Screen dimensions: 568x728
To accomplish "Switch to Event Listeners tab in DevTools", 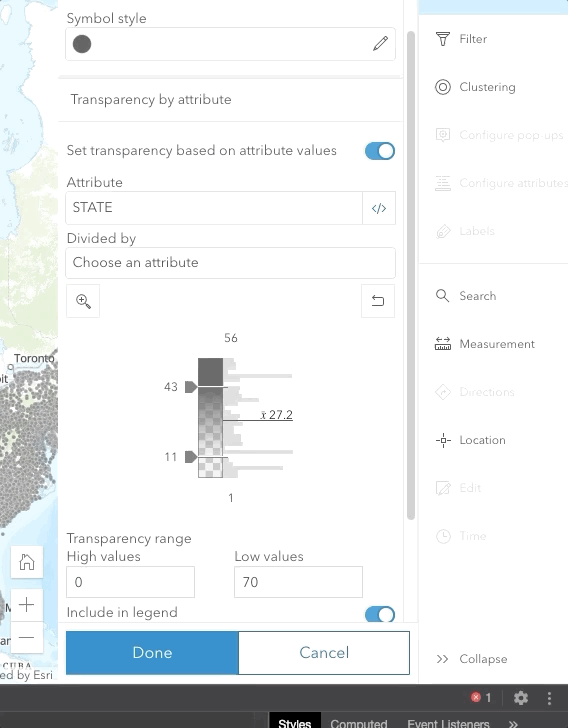I will 448,722.
